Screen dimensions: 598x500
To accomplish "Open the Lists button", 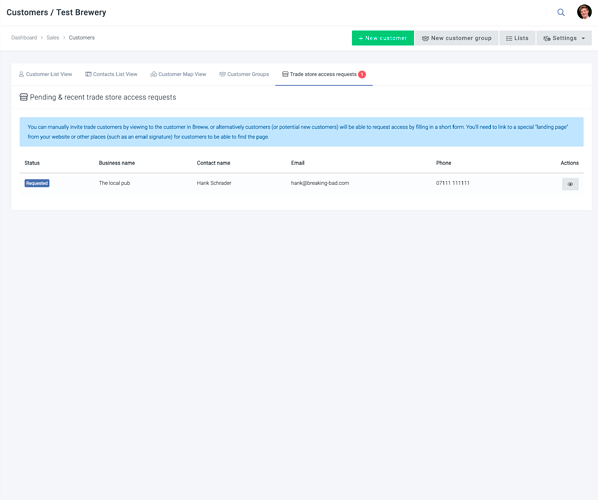I will pos(517,38).
